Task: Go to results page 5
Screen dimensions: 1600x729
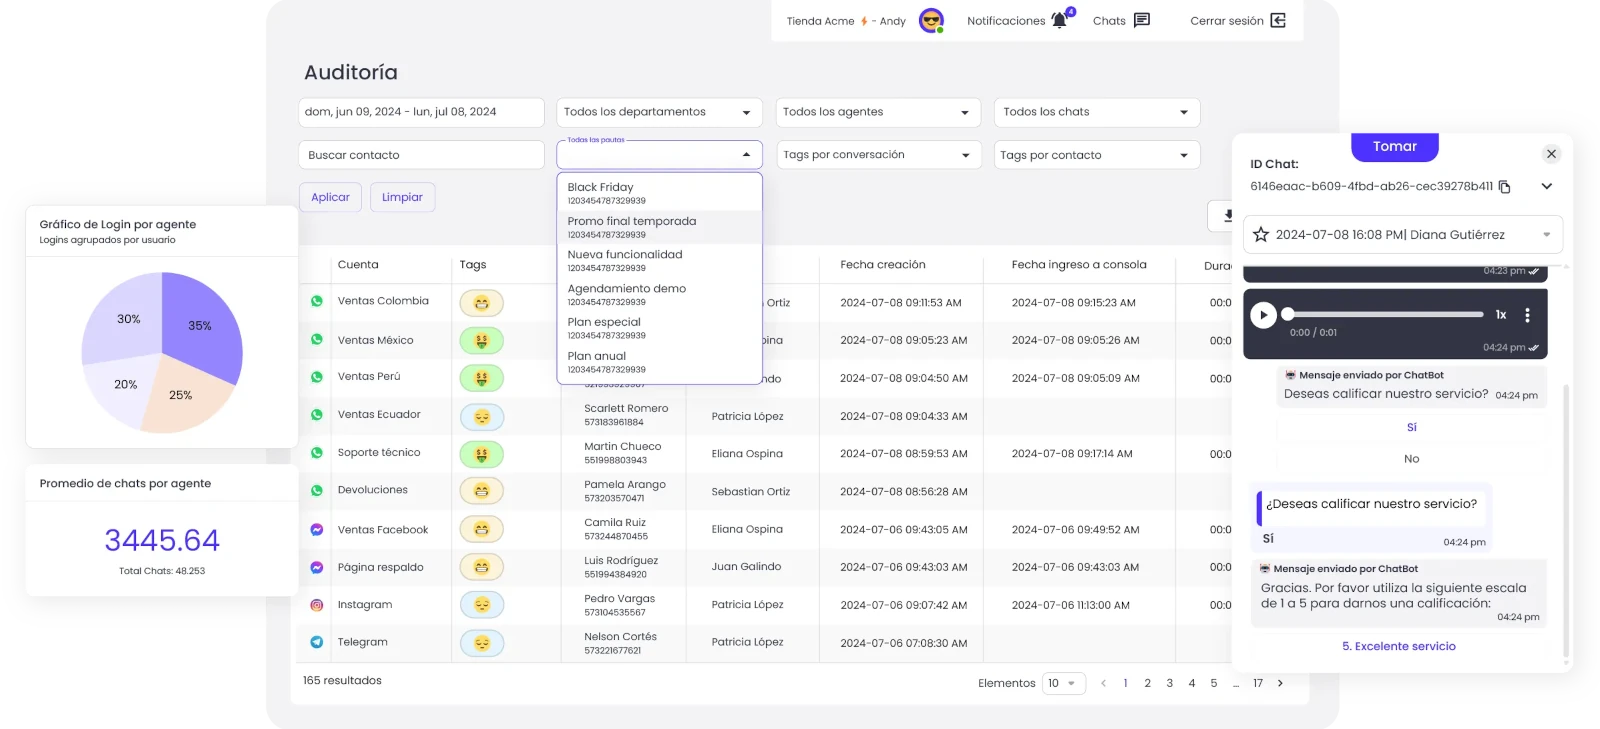Action: (x=1214, y=684)
